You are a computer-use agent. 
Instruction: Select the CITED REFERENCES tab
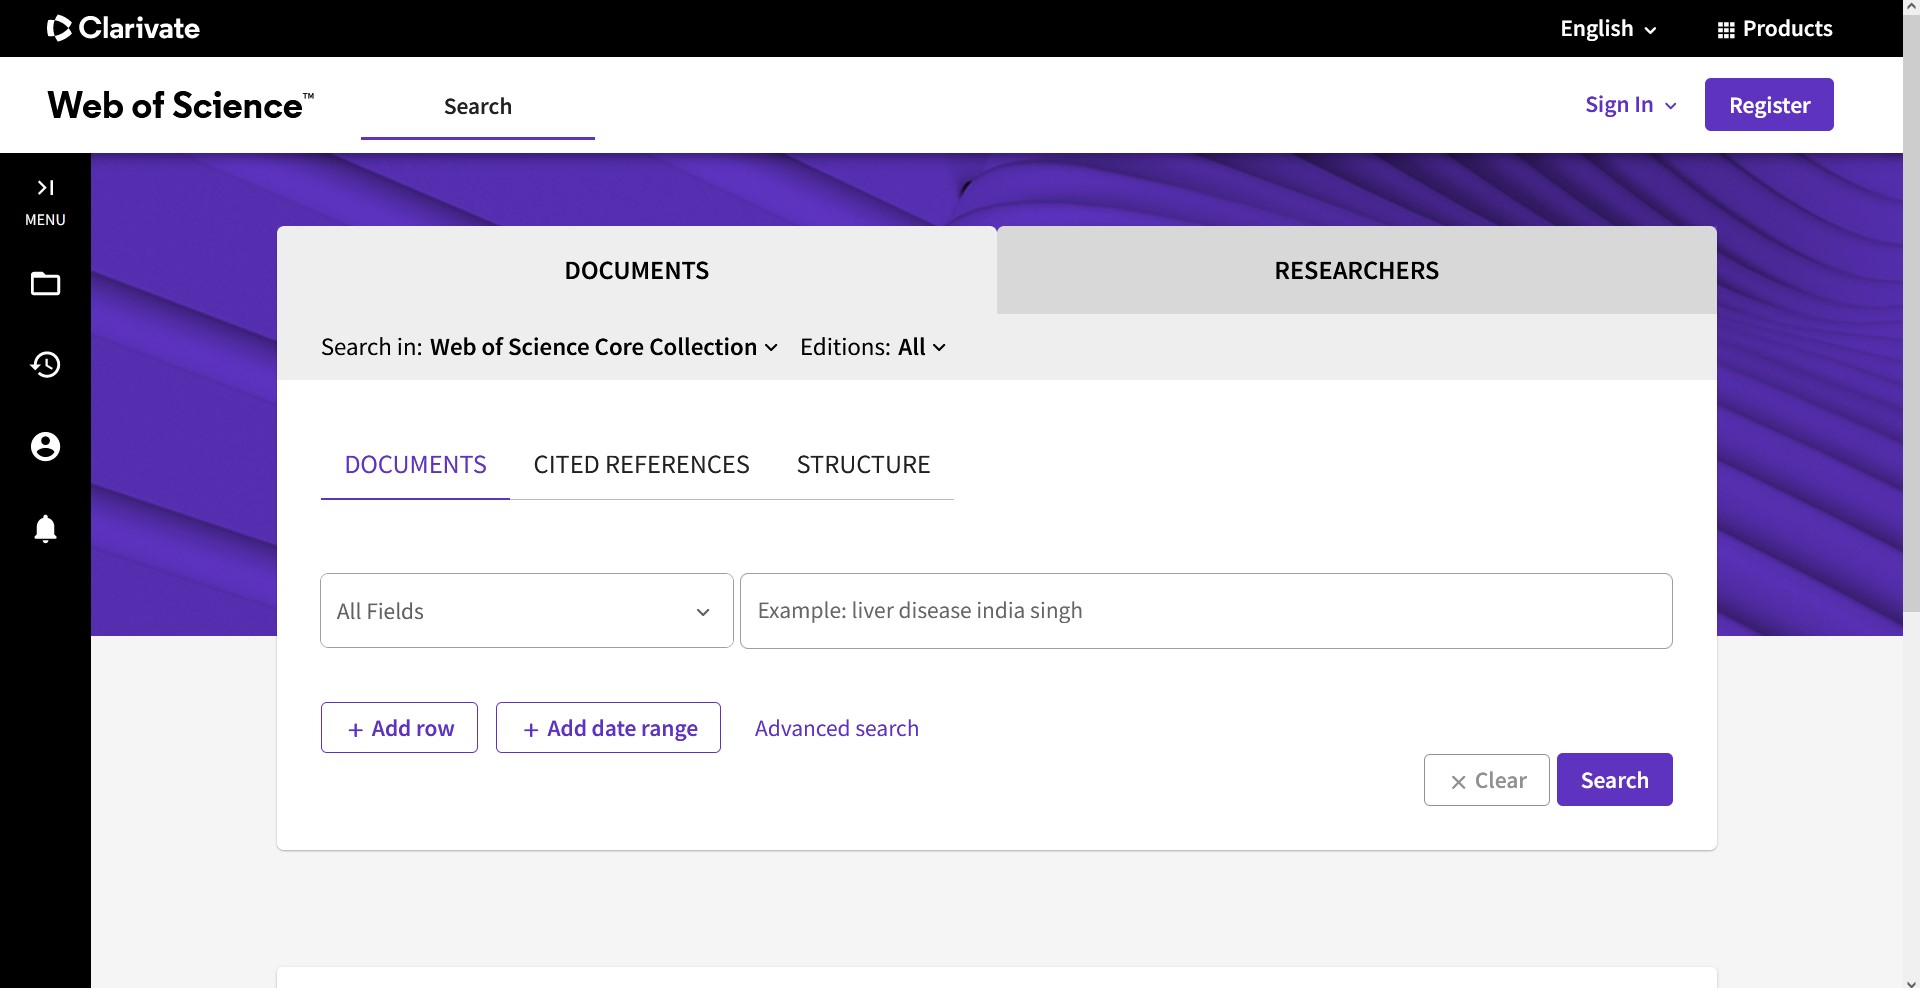tap(642, 465)
